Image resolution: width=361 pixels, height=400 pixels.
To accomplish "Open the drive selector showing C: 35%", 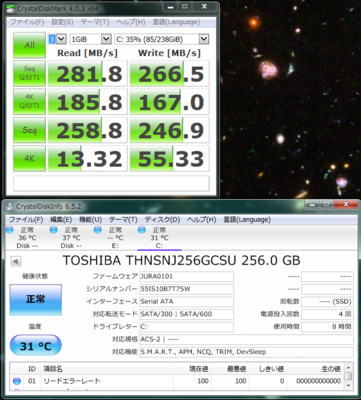I will [162, 39].
